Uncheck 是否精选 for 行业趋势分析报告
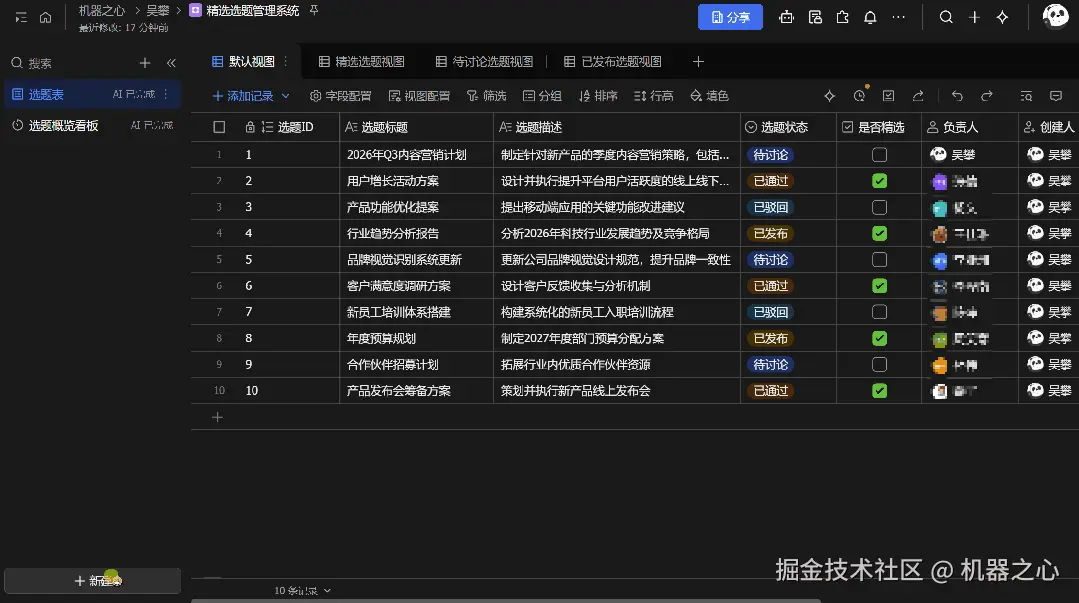 click(x=879, y=233)
